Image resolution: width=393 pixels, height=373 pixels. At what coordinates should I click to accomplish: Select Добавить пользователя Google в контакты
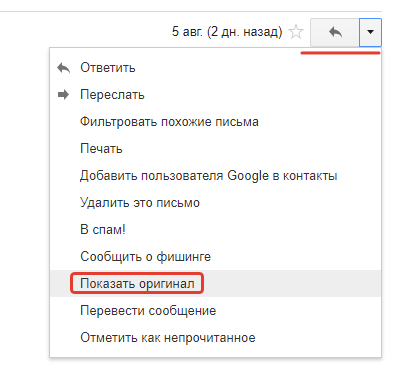(215, 176)
